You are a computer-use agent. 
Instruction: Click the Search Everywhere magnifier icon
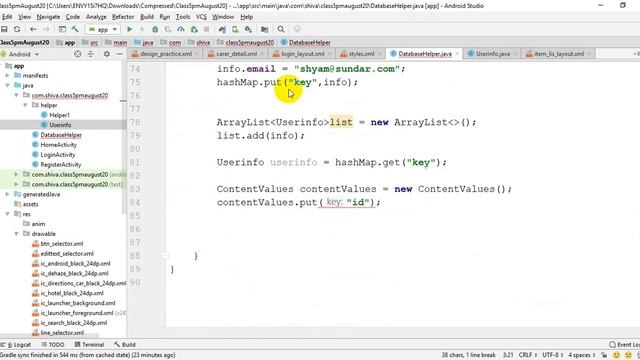tap(281, 29)
